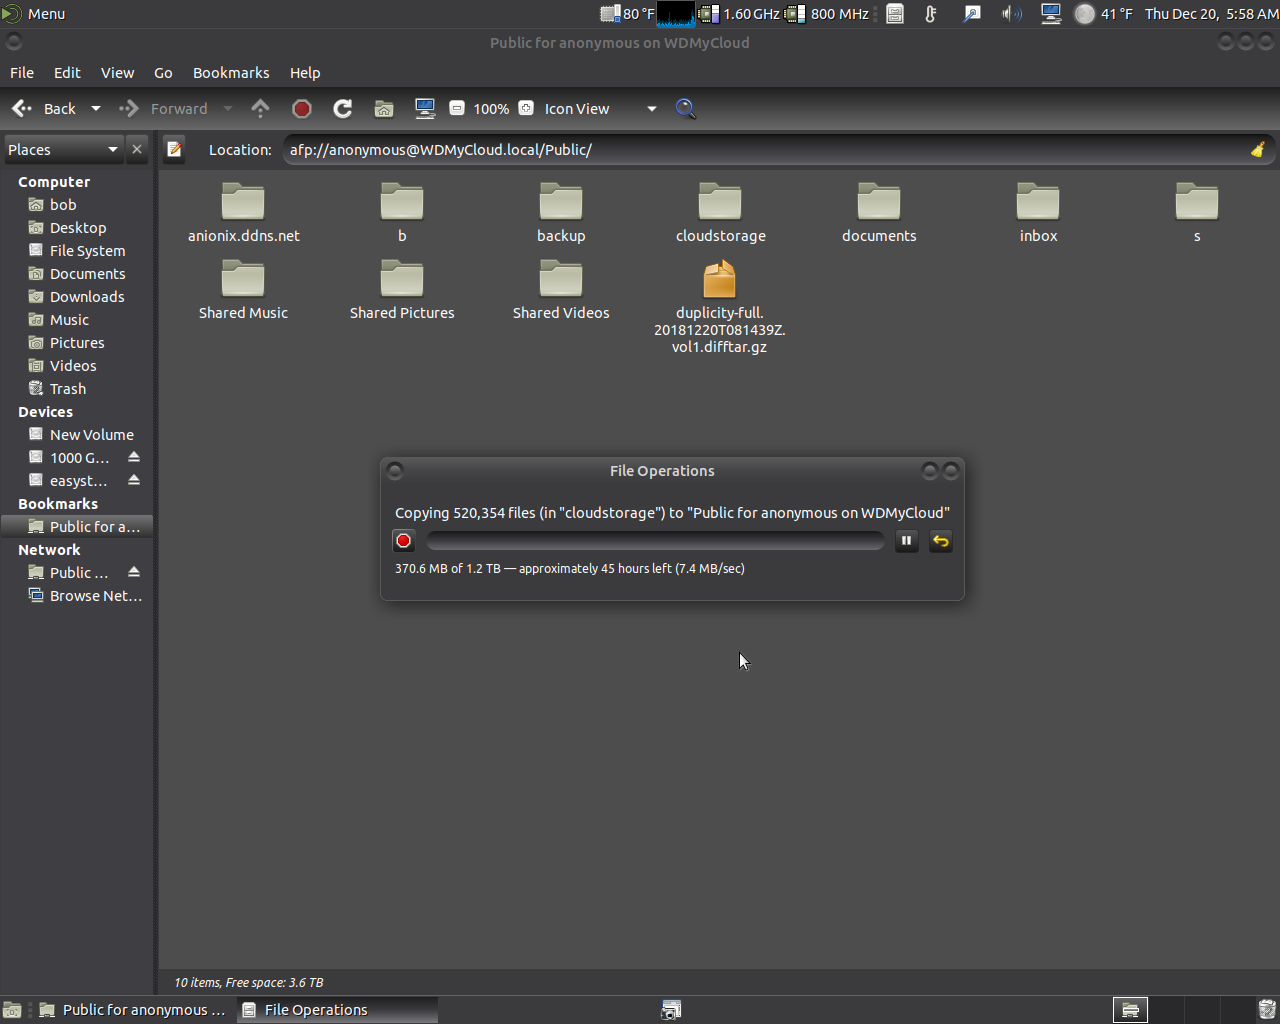Select the inbox folder

point(1038,213)
